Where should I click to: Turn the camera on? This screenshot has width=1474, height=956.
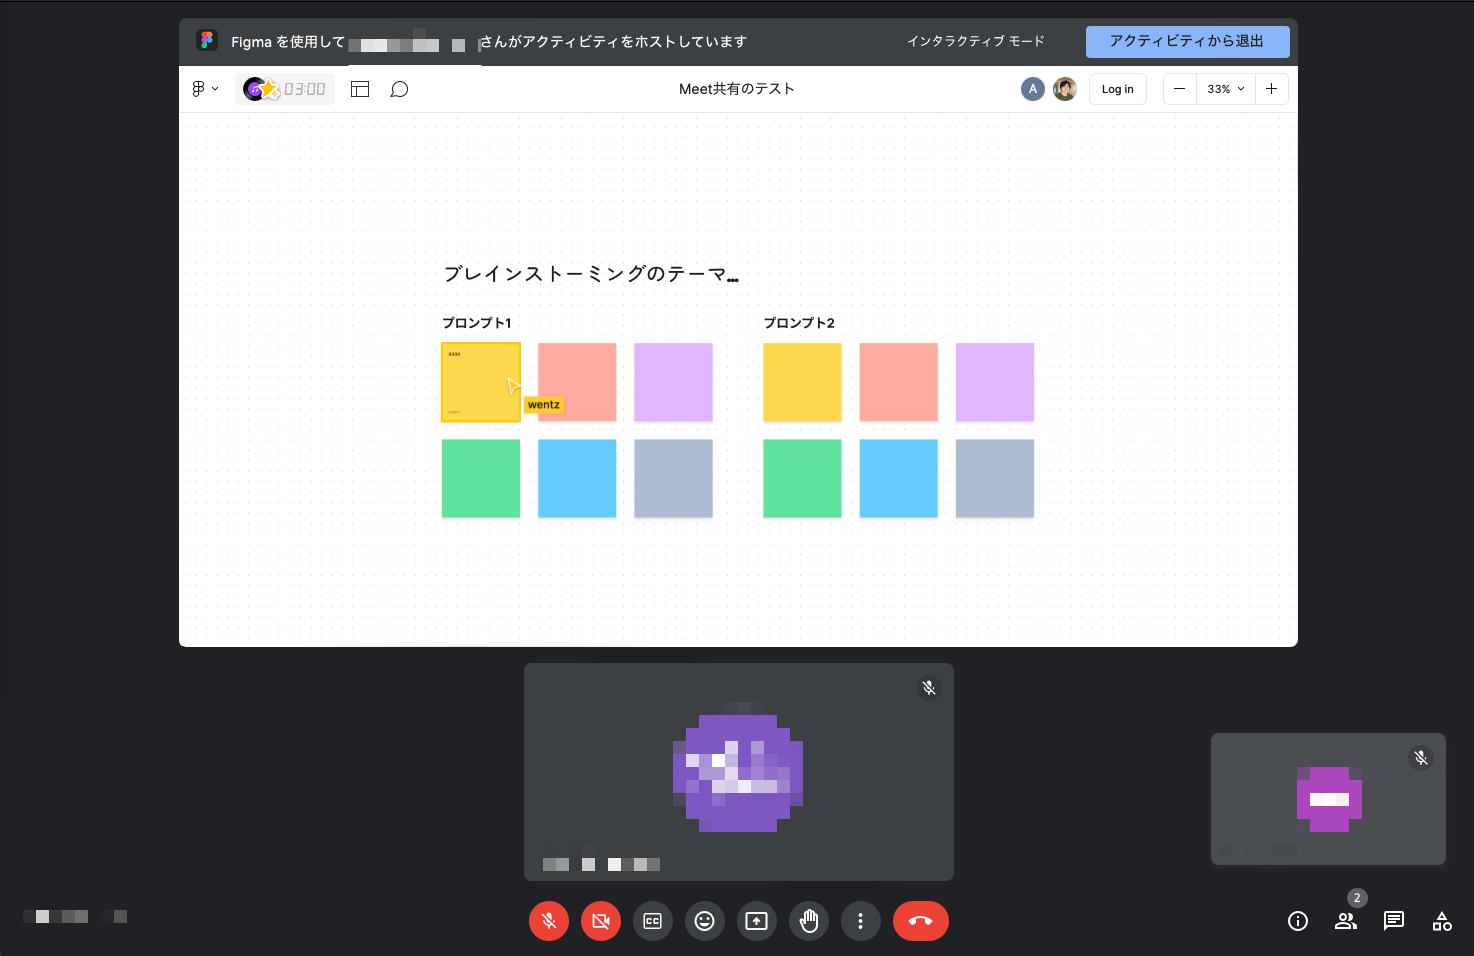[601, 921]
